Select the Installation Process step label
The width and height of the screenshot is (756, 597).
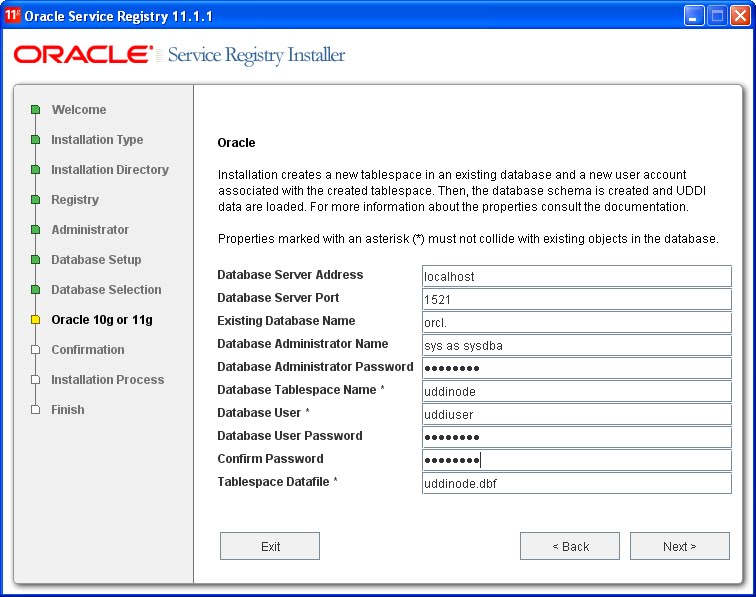click(x=108, y=380)
